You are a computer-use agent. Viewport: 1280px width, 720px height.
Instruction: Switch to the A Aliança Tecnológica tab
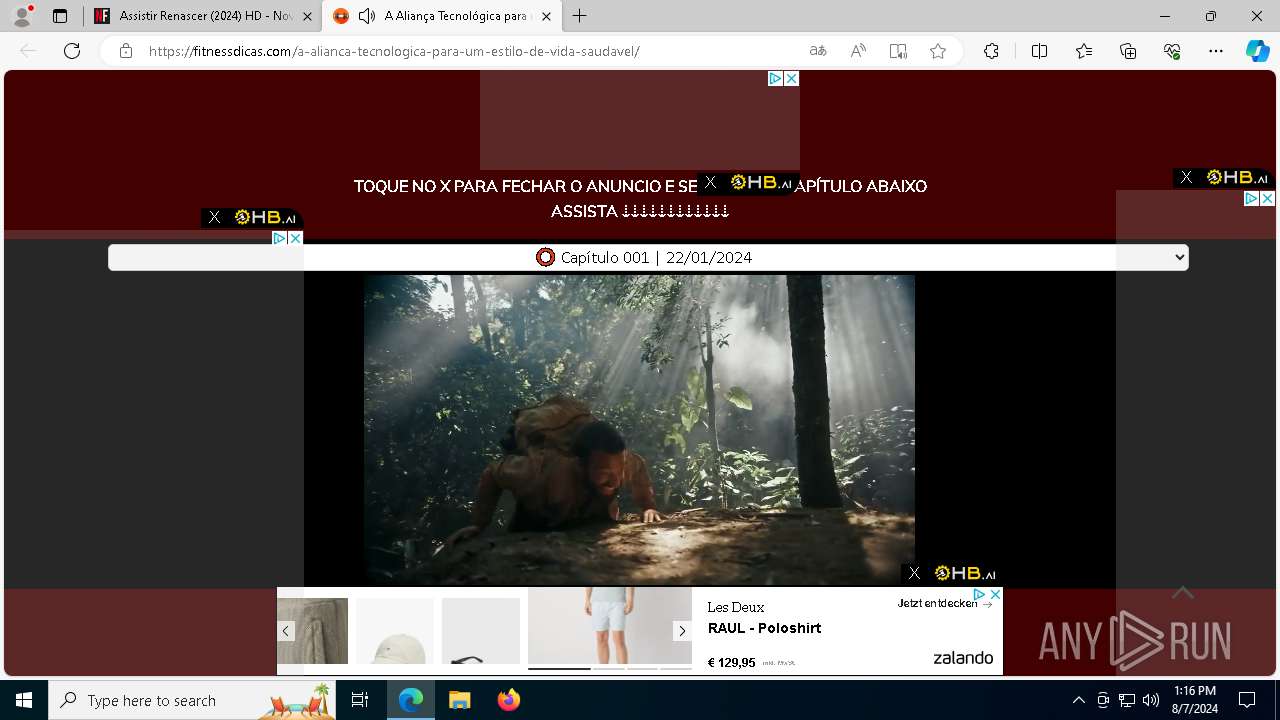[x=441, y=16]
